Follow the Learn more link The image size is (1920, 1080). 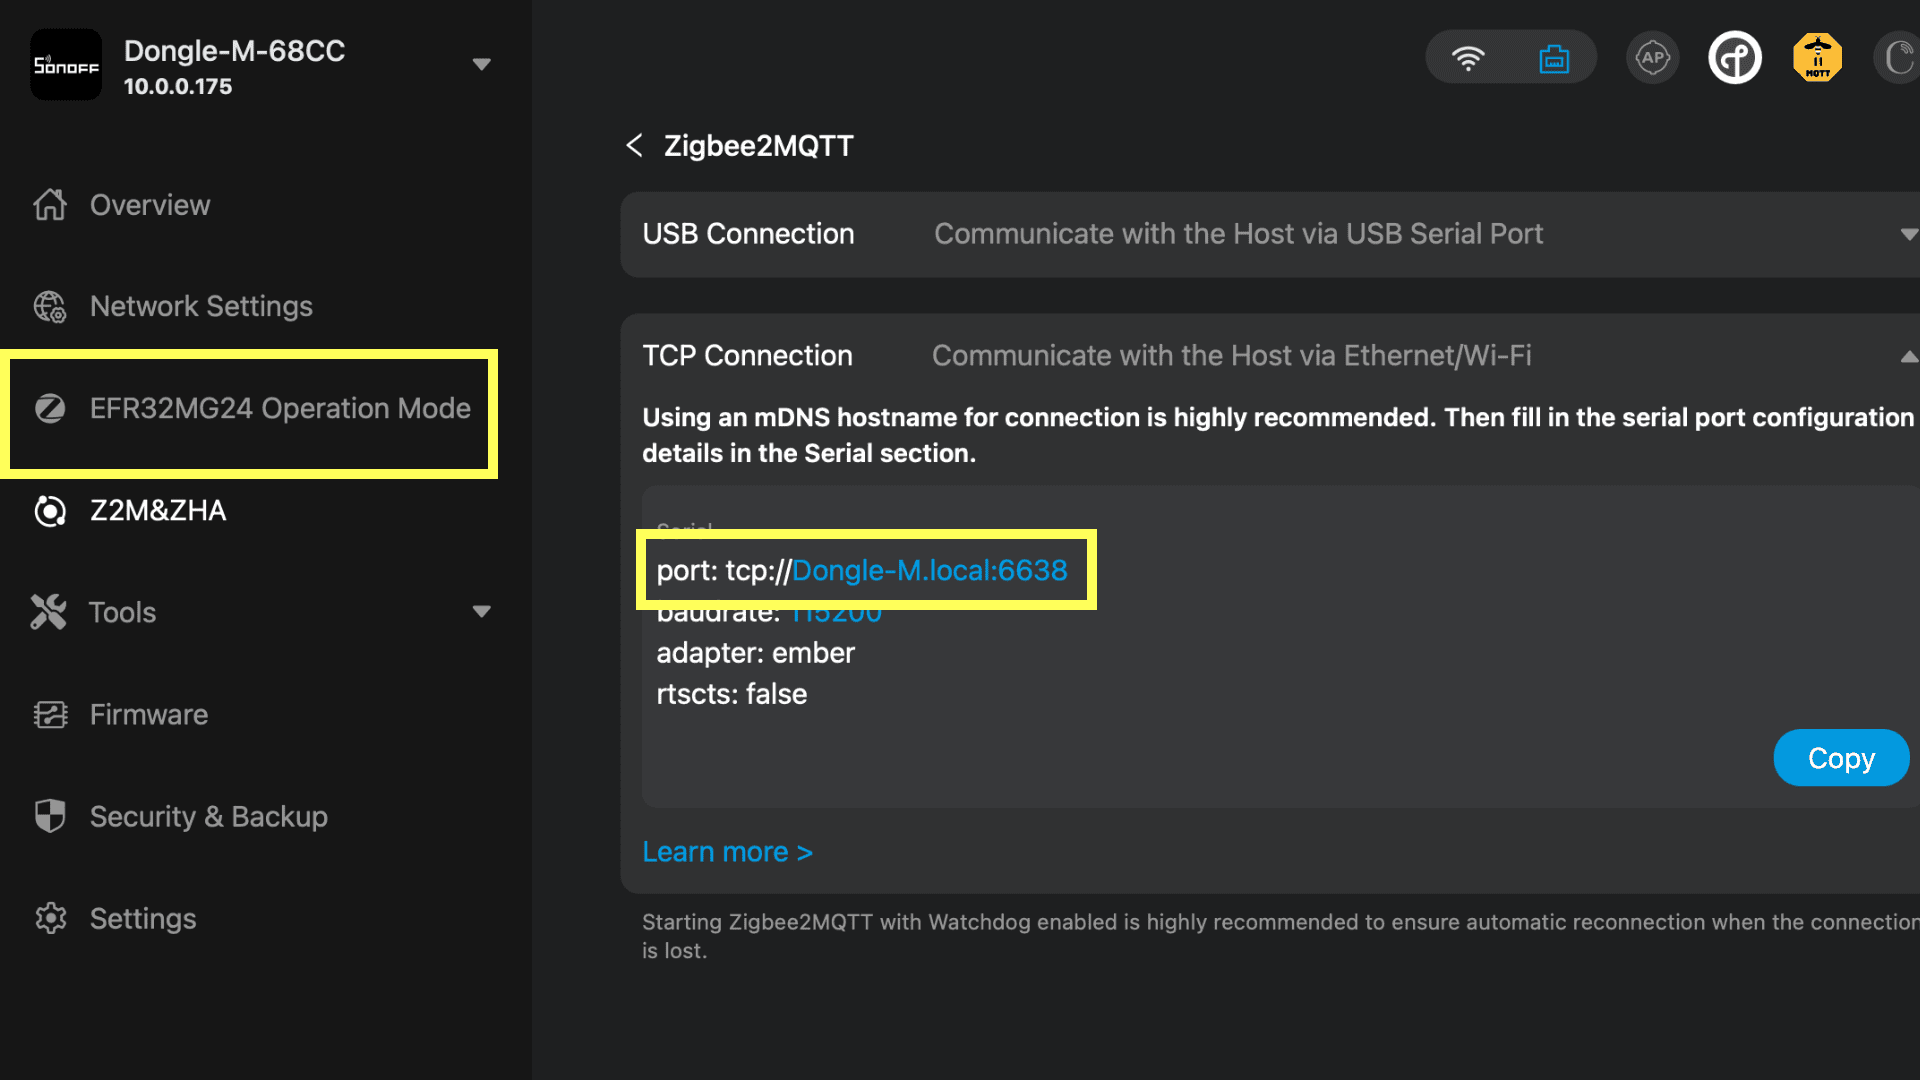point(727,852)
